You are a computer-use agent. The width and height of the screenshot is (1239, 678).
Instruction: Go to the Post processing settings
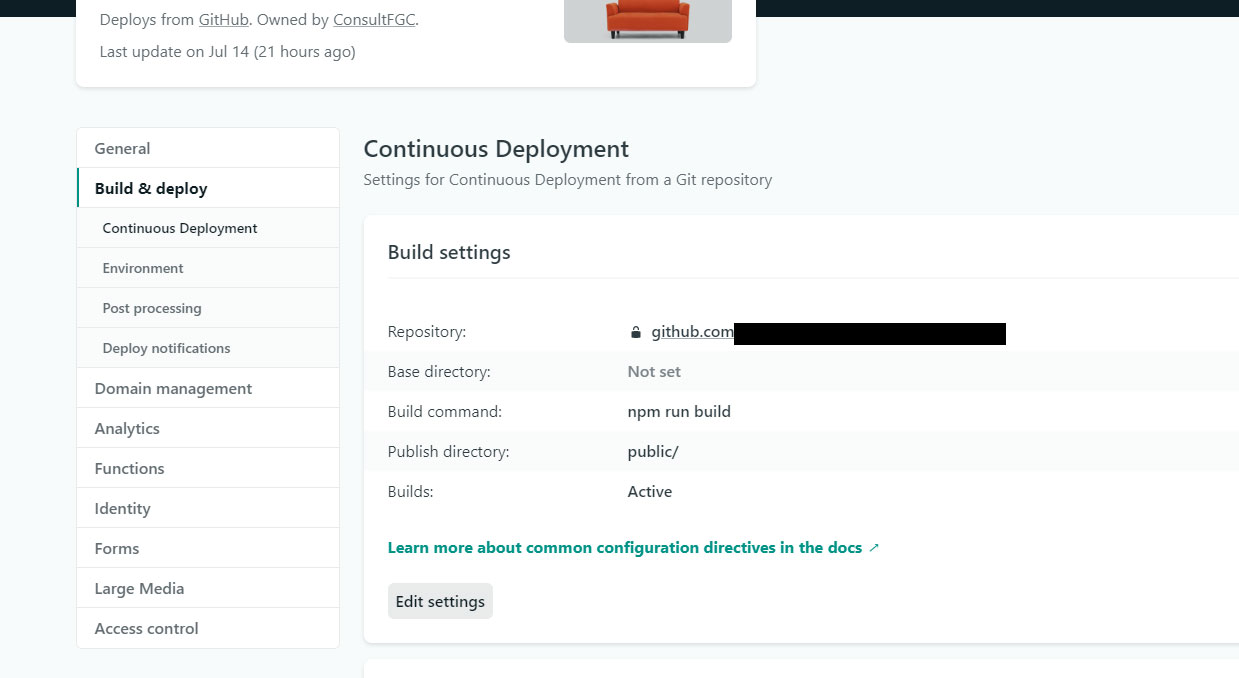[x=152, y=308]
